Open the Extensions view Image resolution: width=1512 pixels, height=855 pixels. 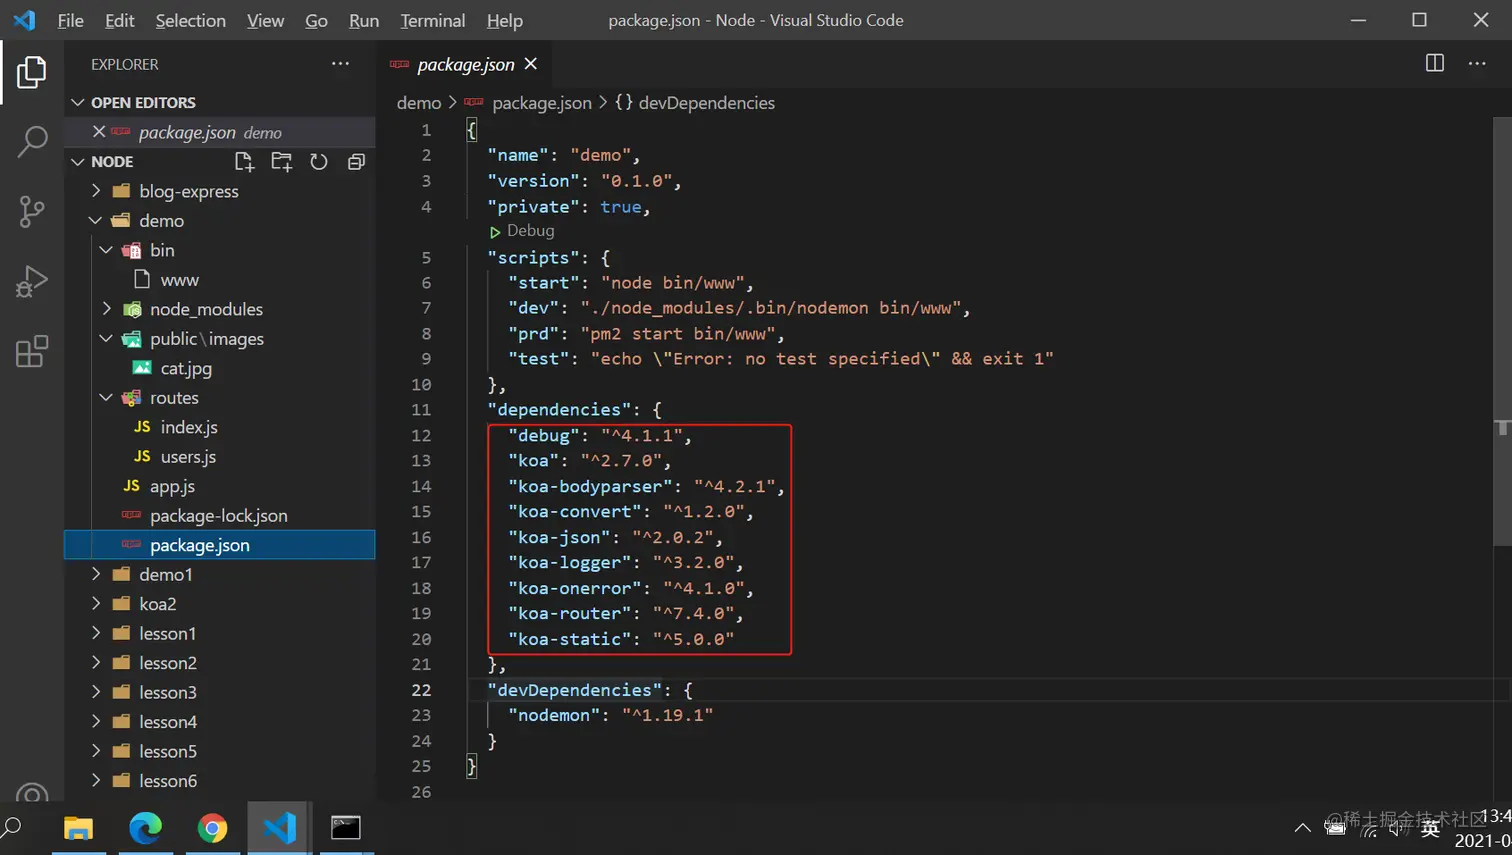point(32,351)
